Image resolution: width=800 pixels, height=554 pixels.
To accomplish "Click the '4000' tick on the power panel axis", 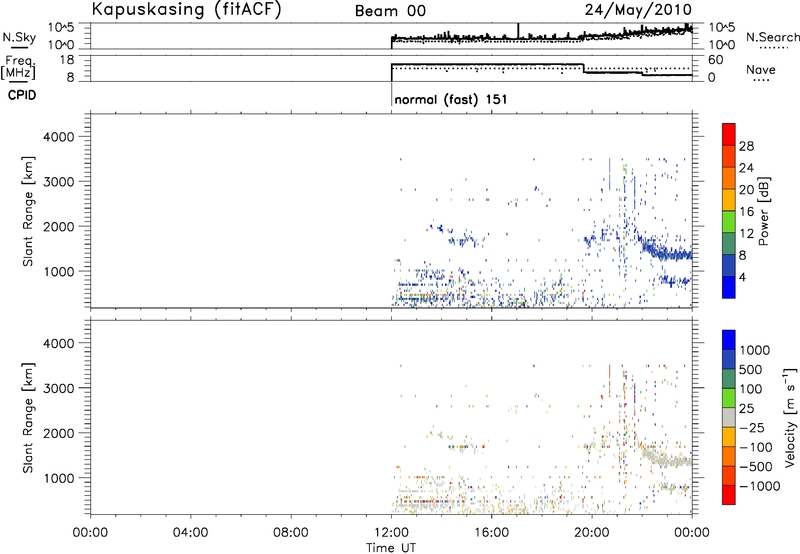I will [x=59, y=137].
